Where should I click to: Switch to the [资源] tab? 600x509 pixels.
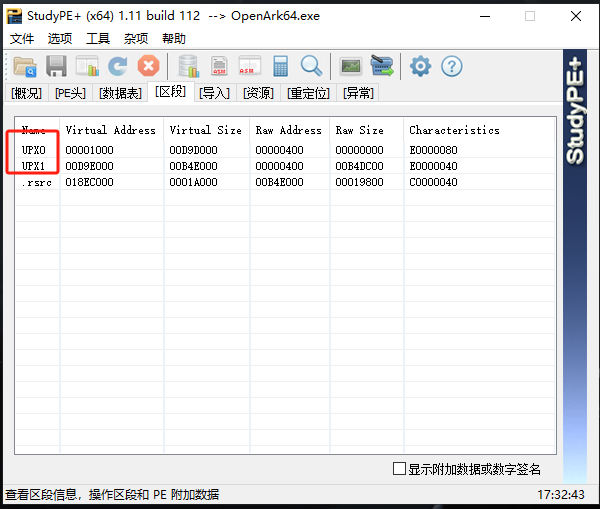(258, 93)
